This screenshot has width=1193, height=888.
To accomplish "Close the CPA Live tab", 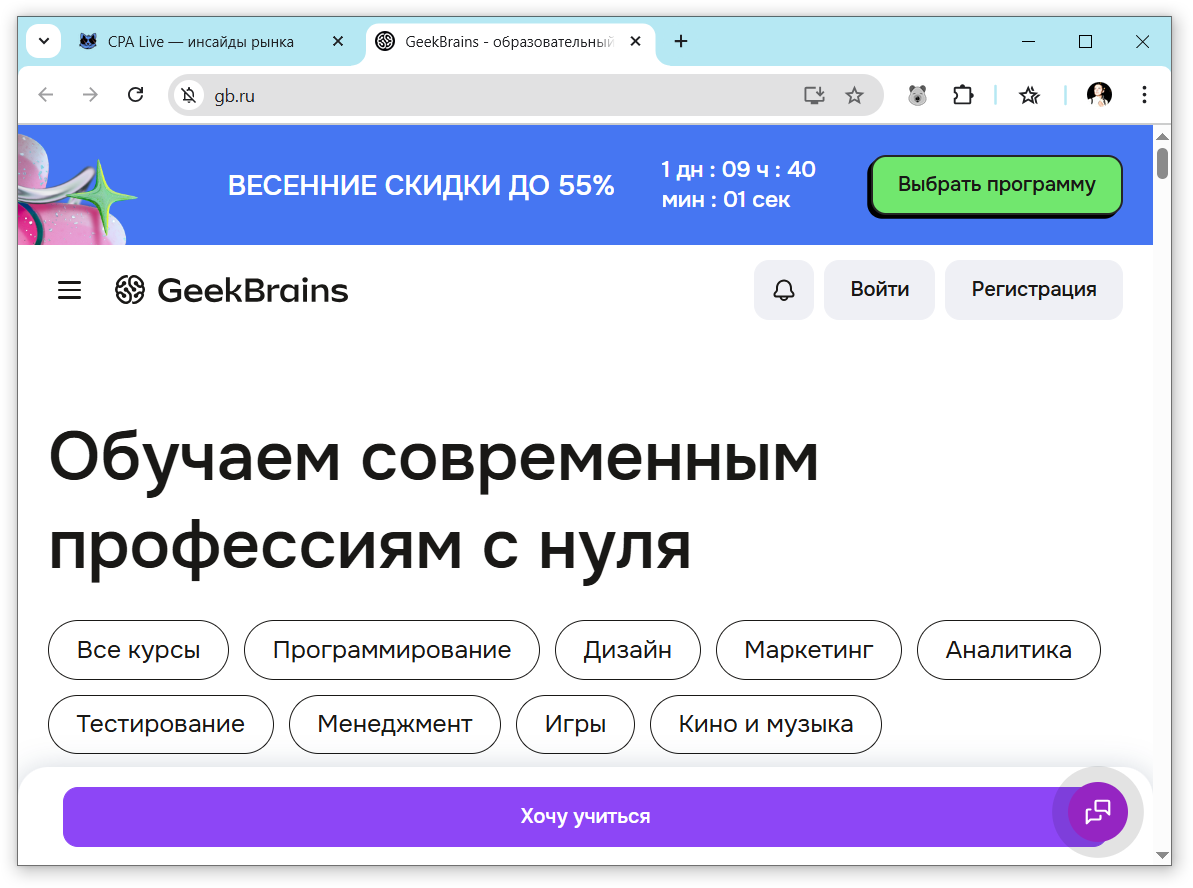I will pyautogui.click(x=338, y=41).
